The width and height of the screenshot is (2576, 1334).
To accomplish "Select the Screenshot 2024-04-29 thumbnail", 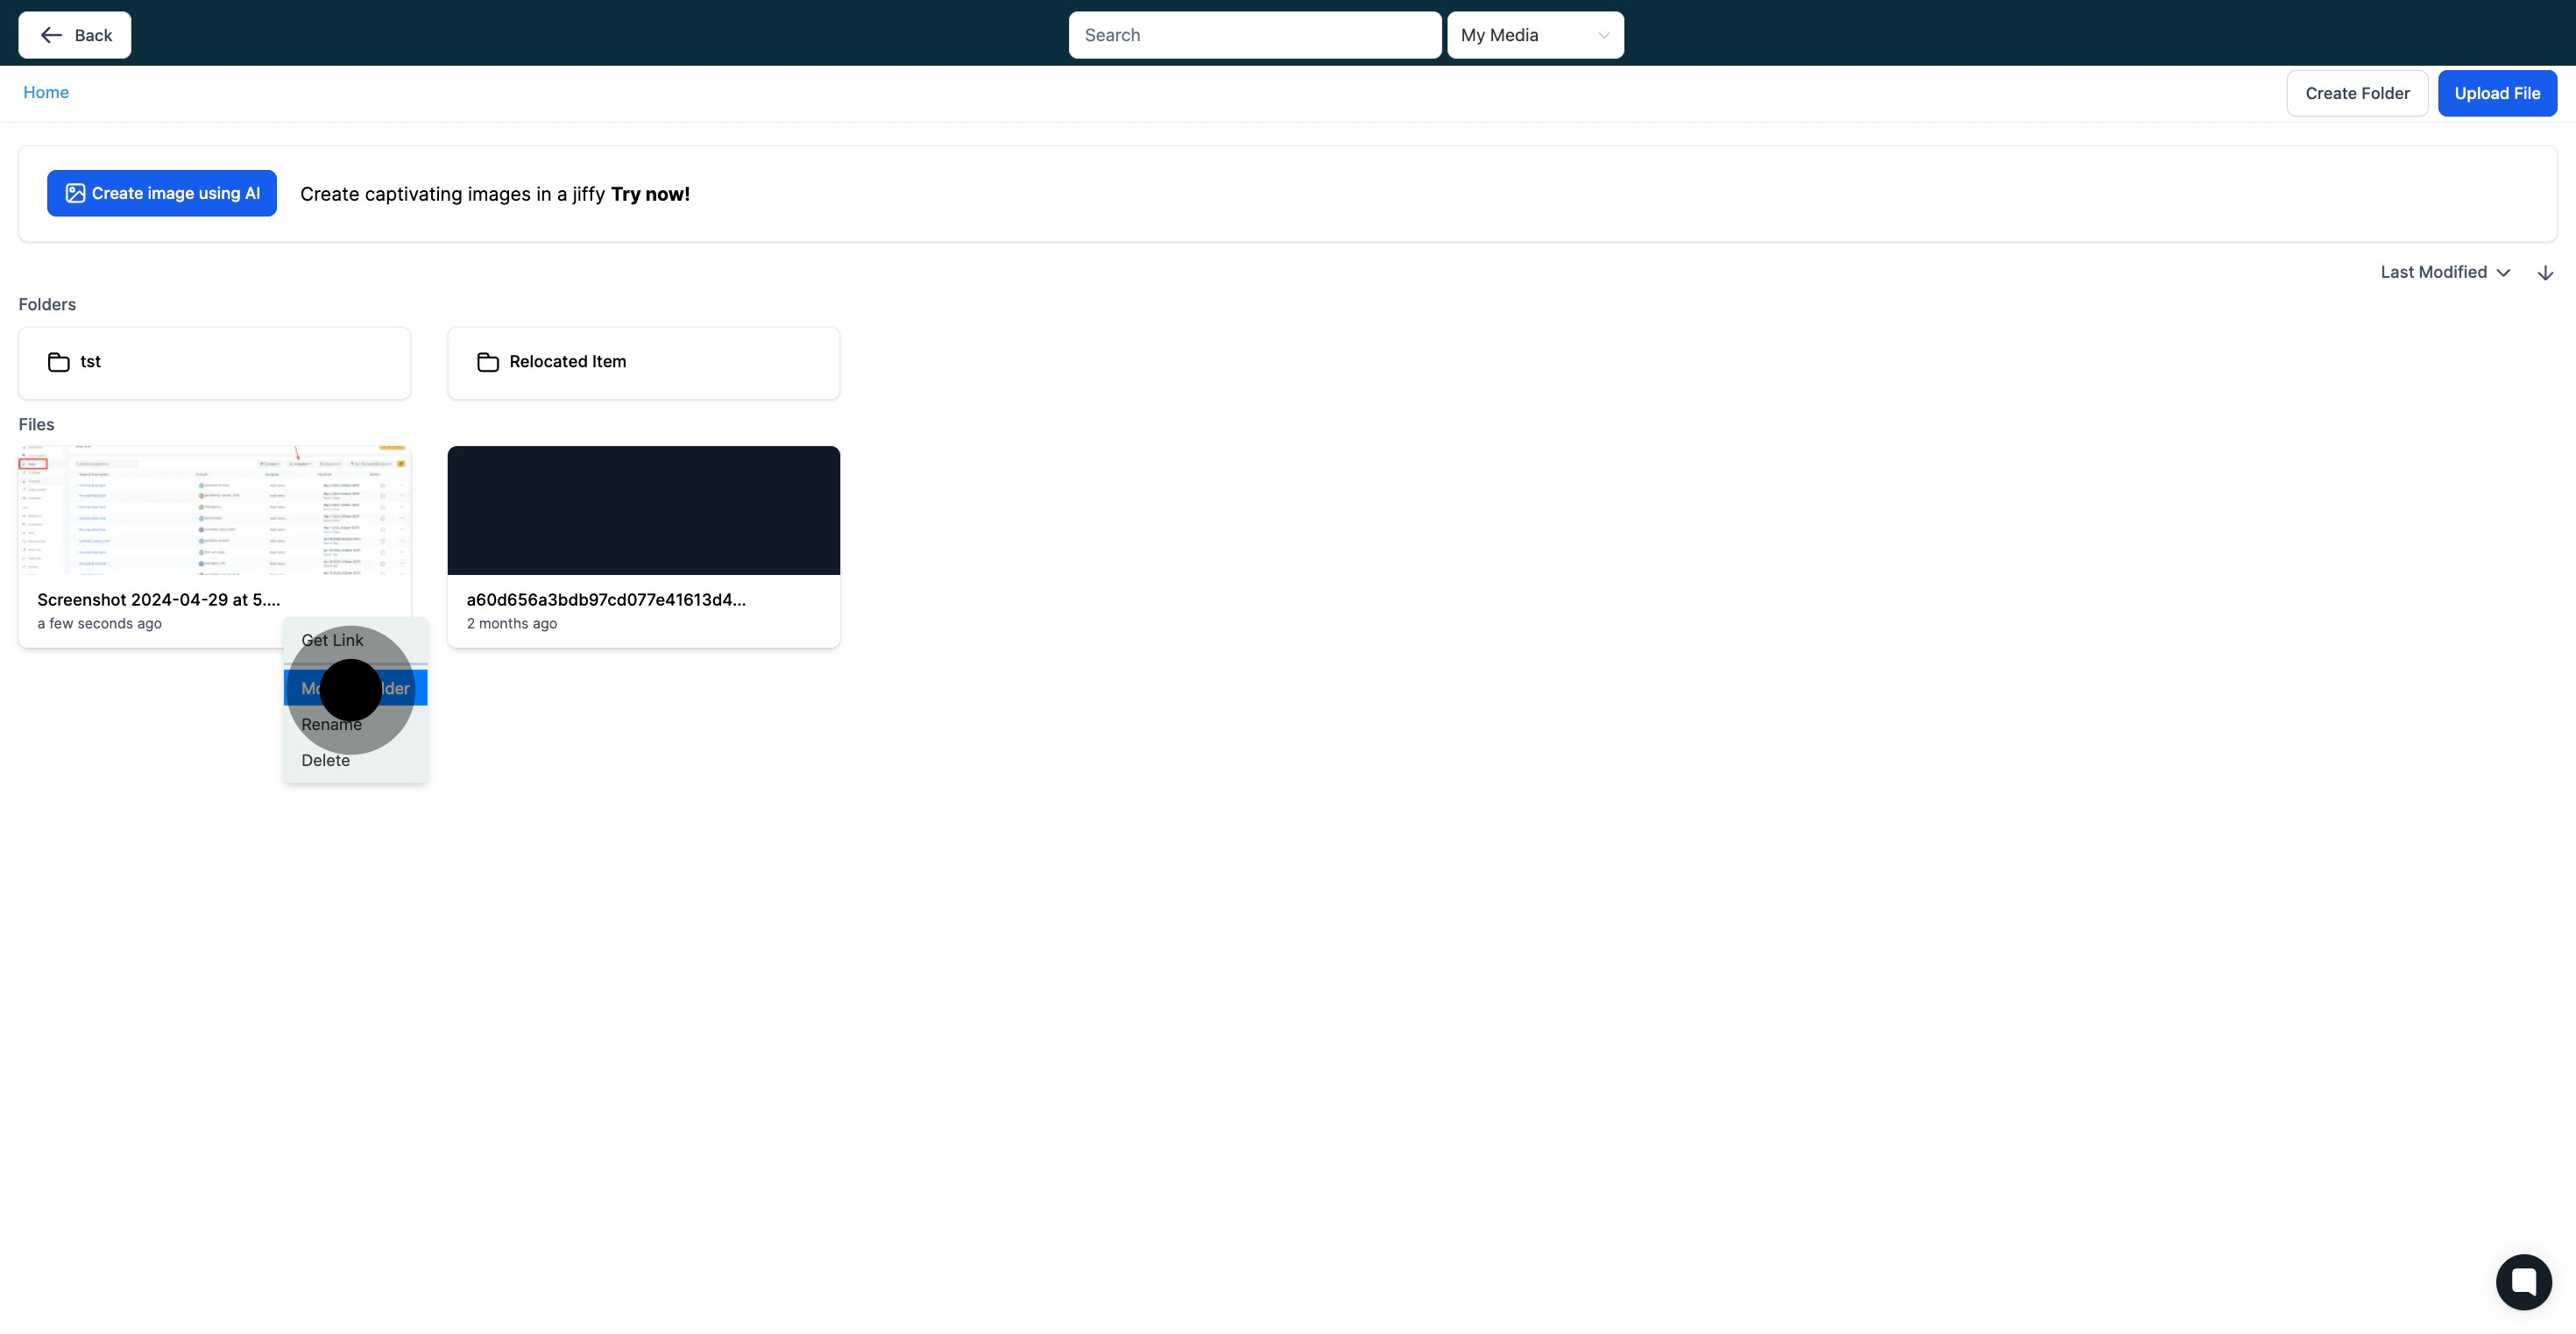I will click(214, 510).
